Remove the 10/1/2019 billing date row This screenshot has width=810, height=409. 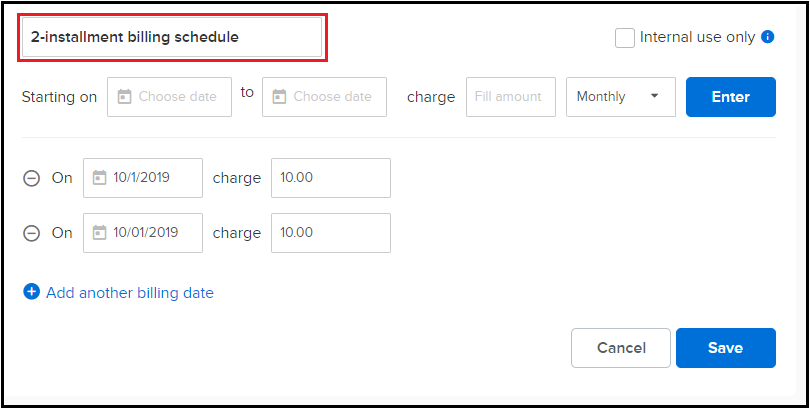(x=32, y=179)
